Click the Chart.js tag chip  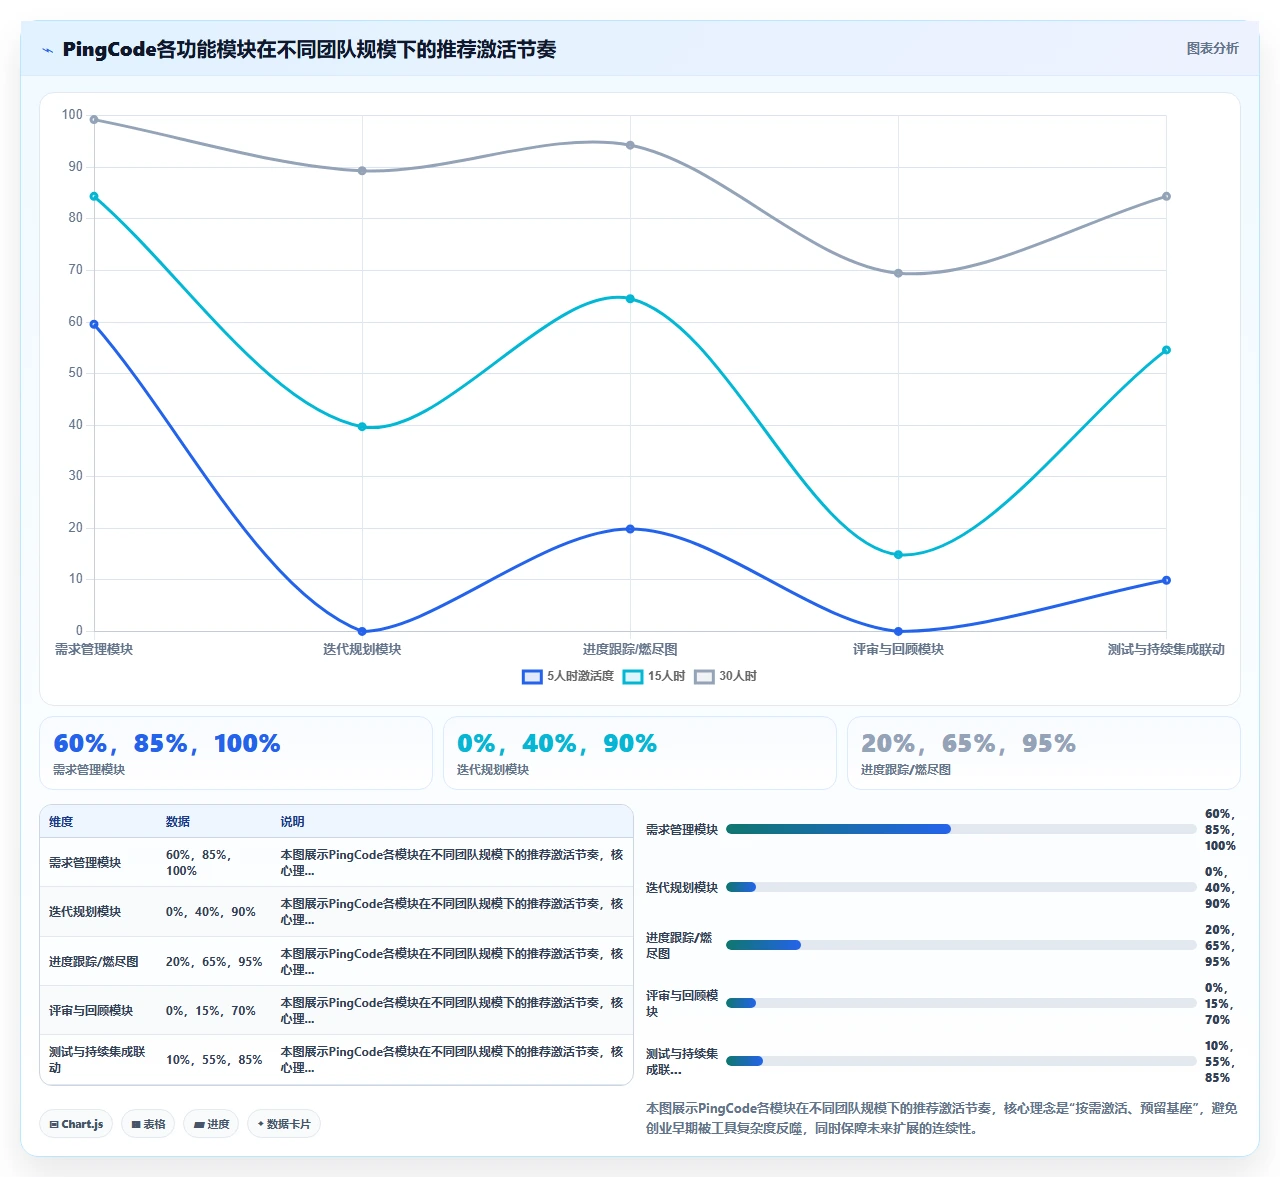click(76, 1124)
